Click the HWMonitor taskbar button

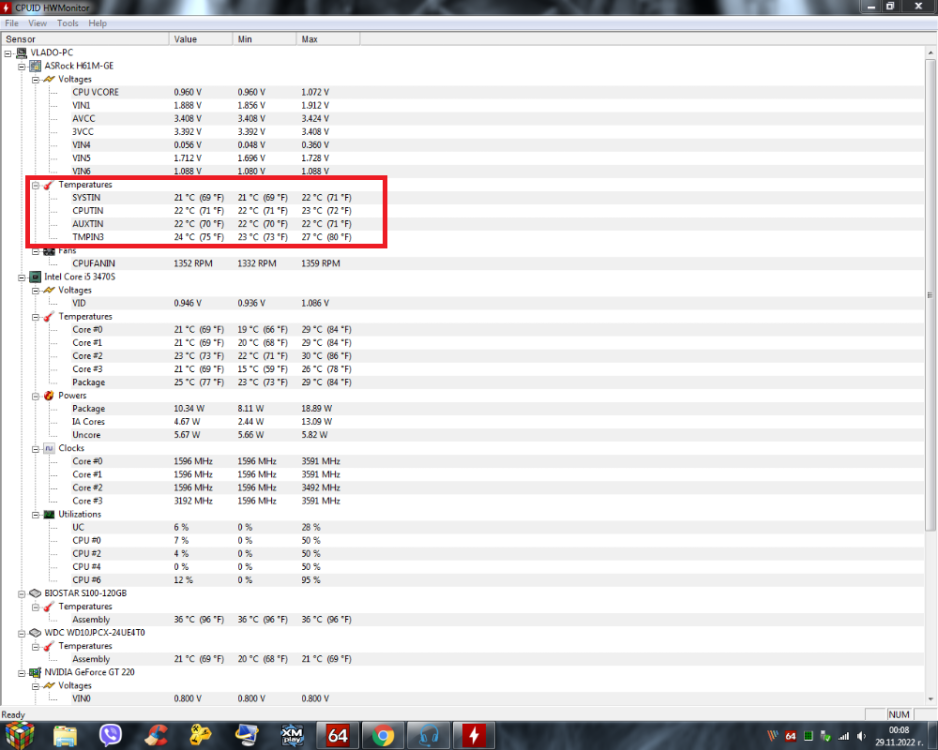pos(474,735)
